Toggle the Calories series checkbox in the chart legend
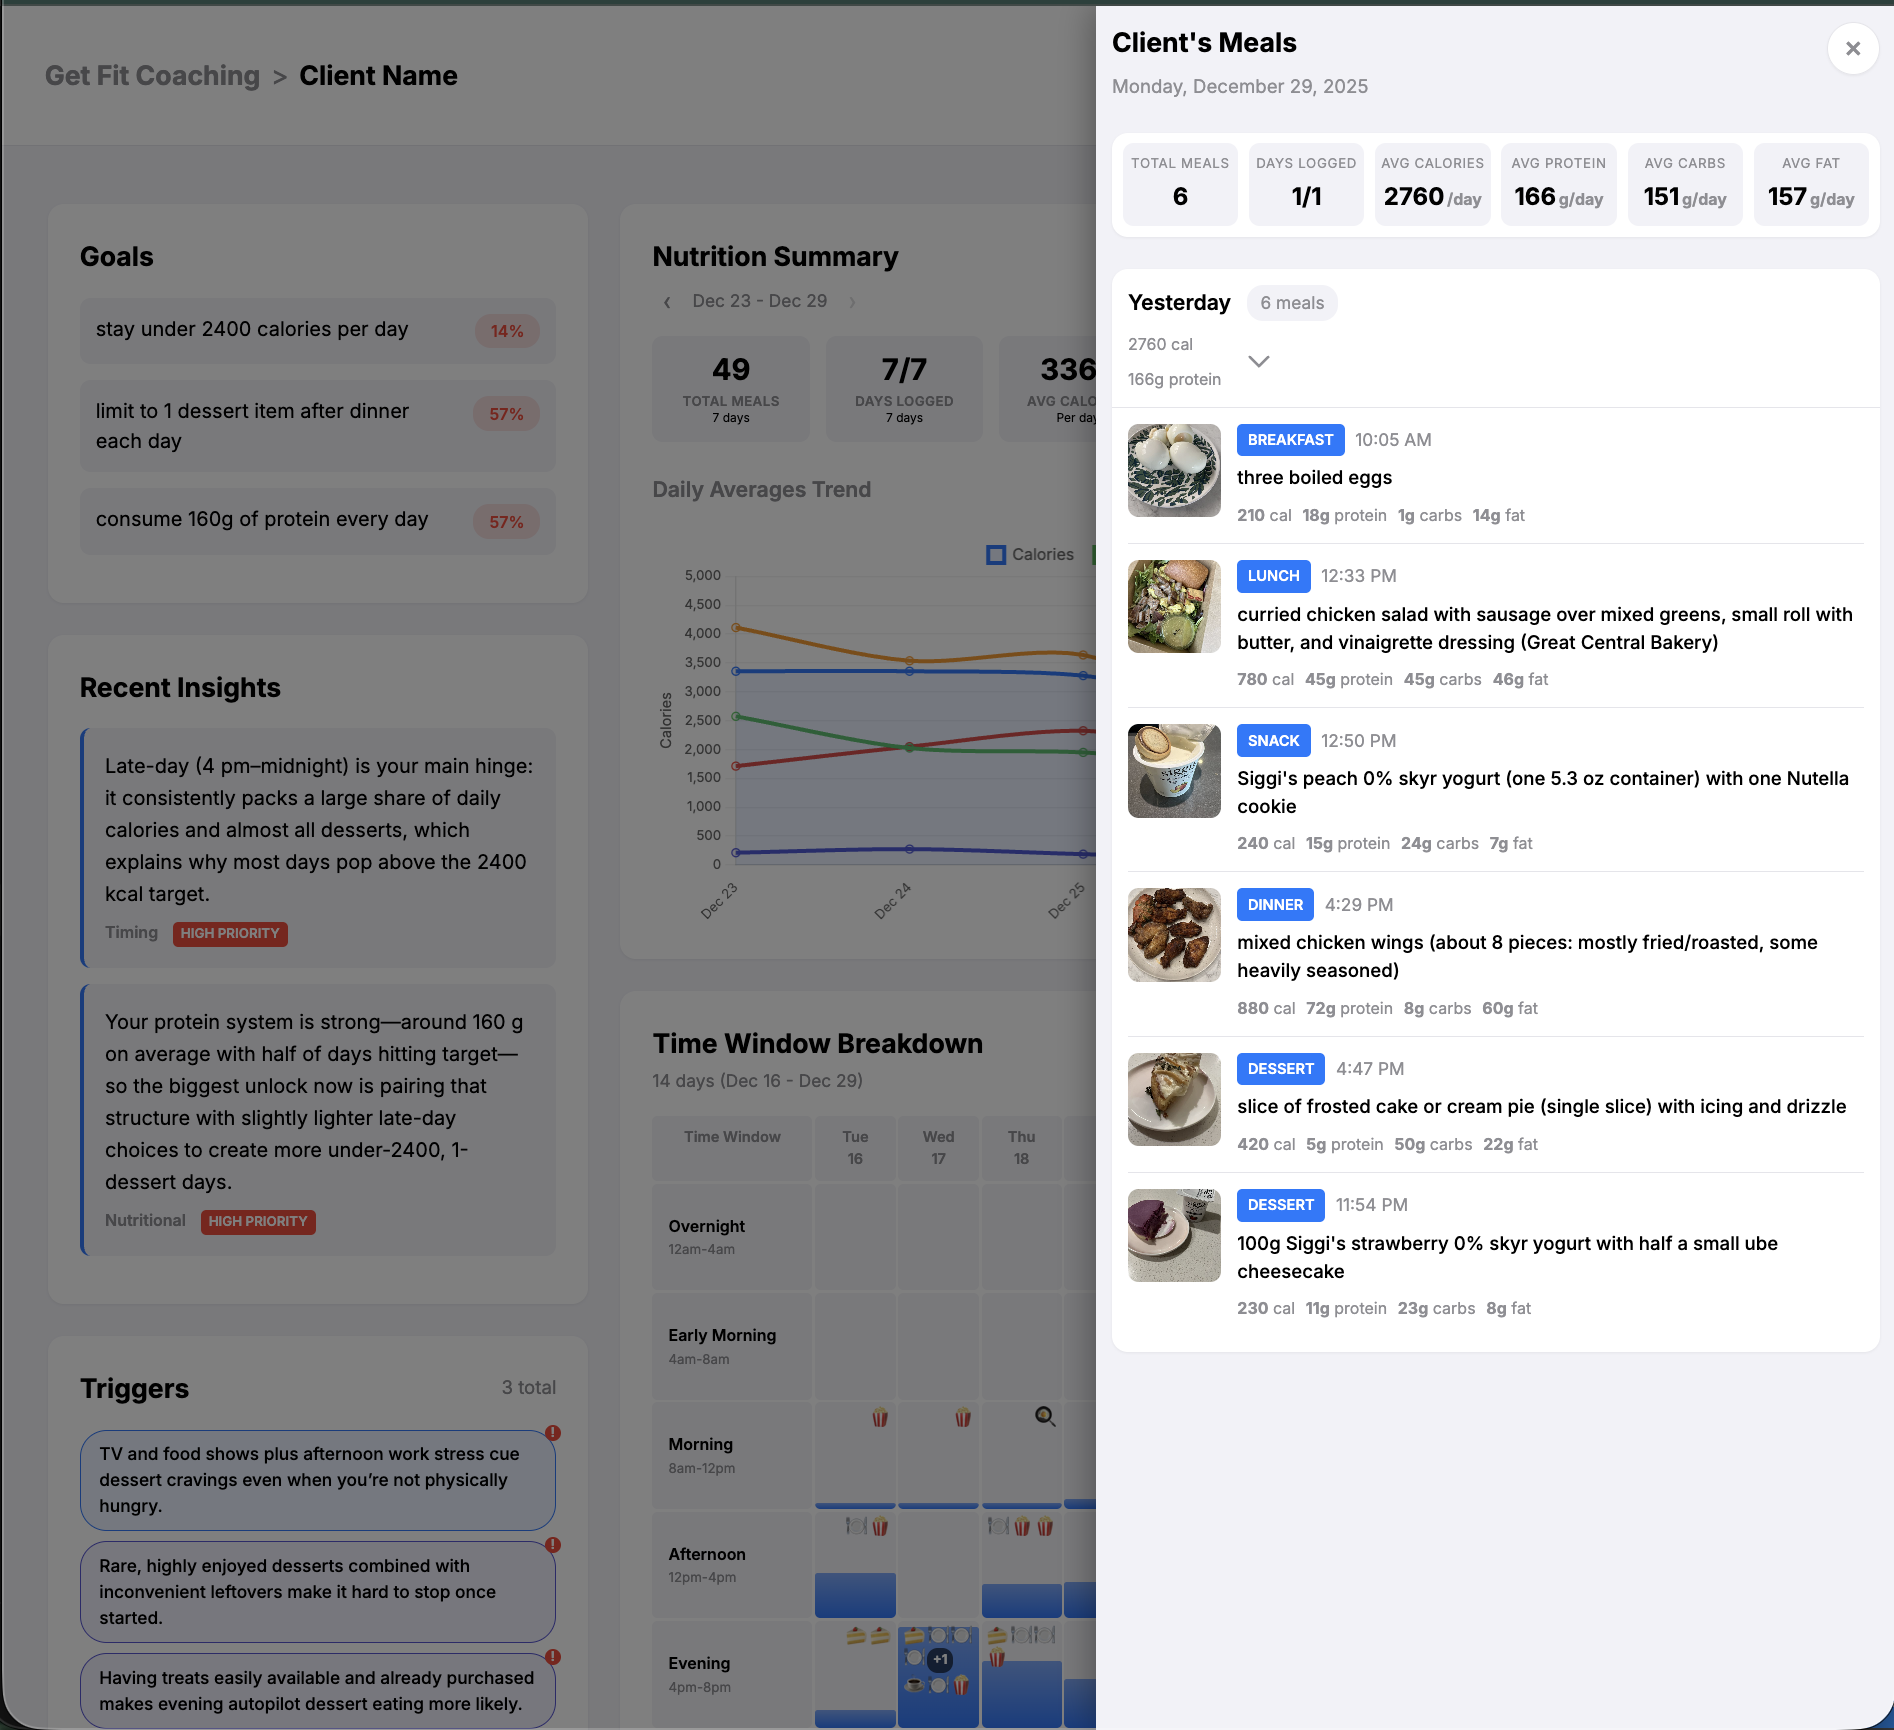Viewport: 1894px width, 1730px height. (996, 554)
